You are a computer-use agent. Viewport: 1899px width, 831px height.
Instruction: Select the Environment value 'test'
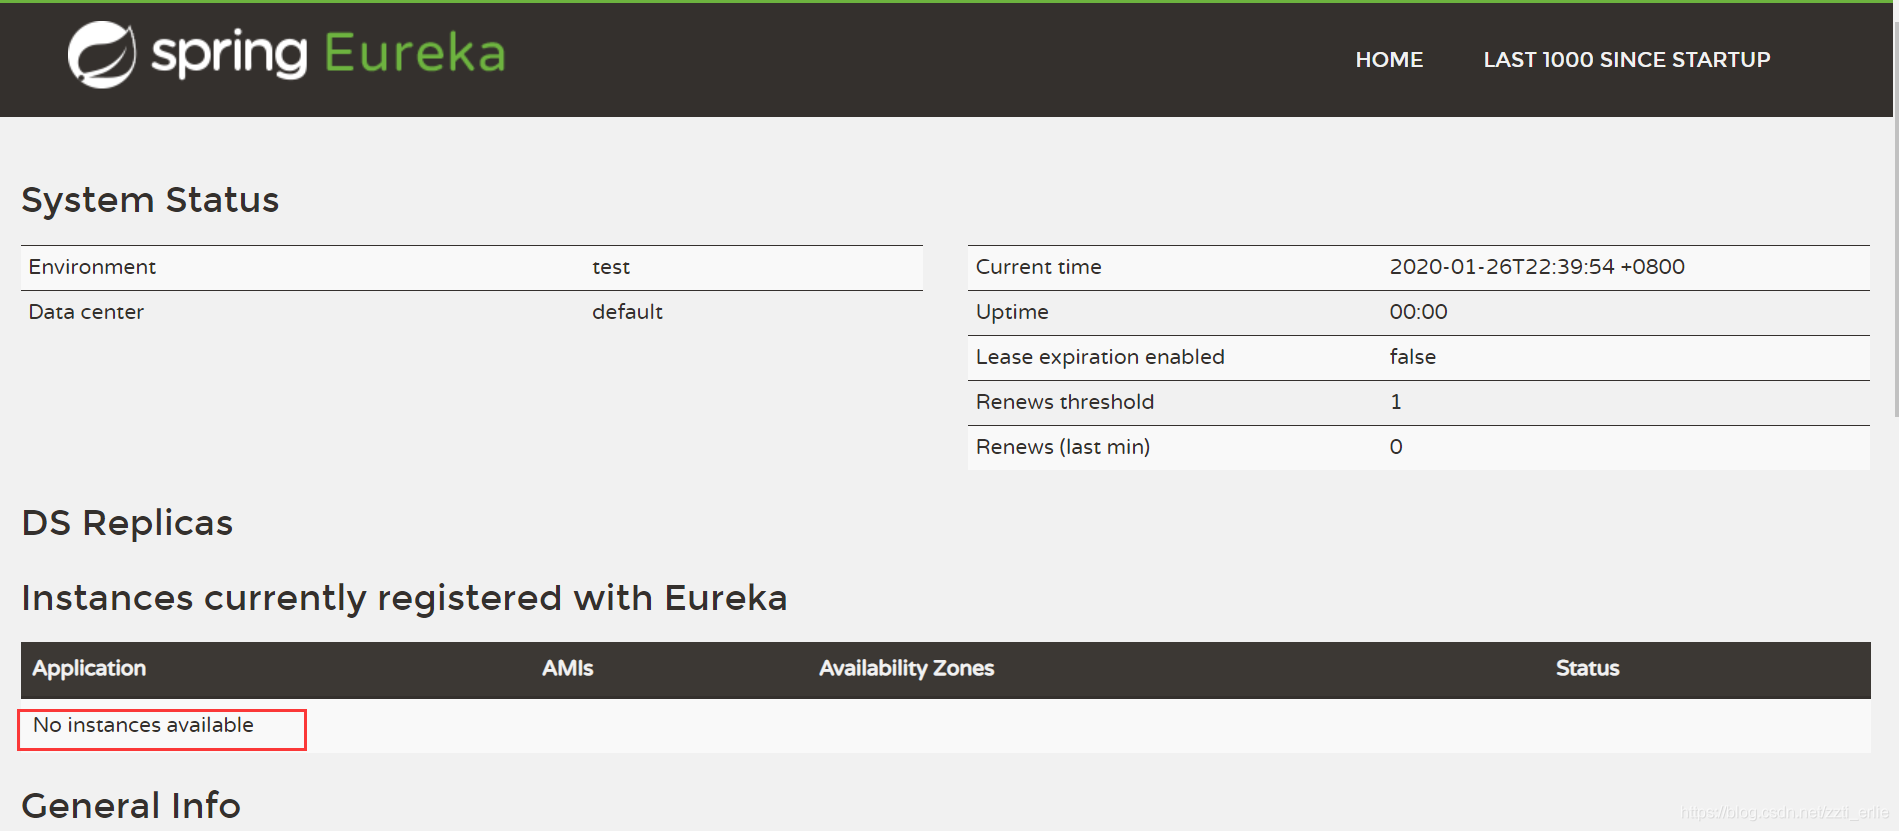pyautogui.click(x=611, y=268)
